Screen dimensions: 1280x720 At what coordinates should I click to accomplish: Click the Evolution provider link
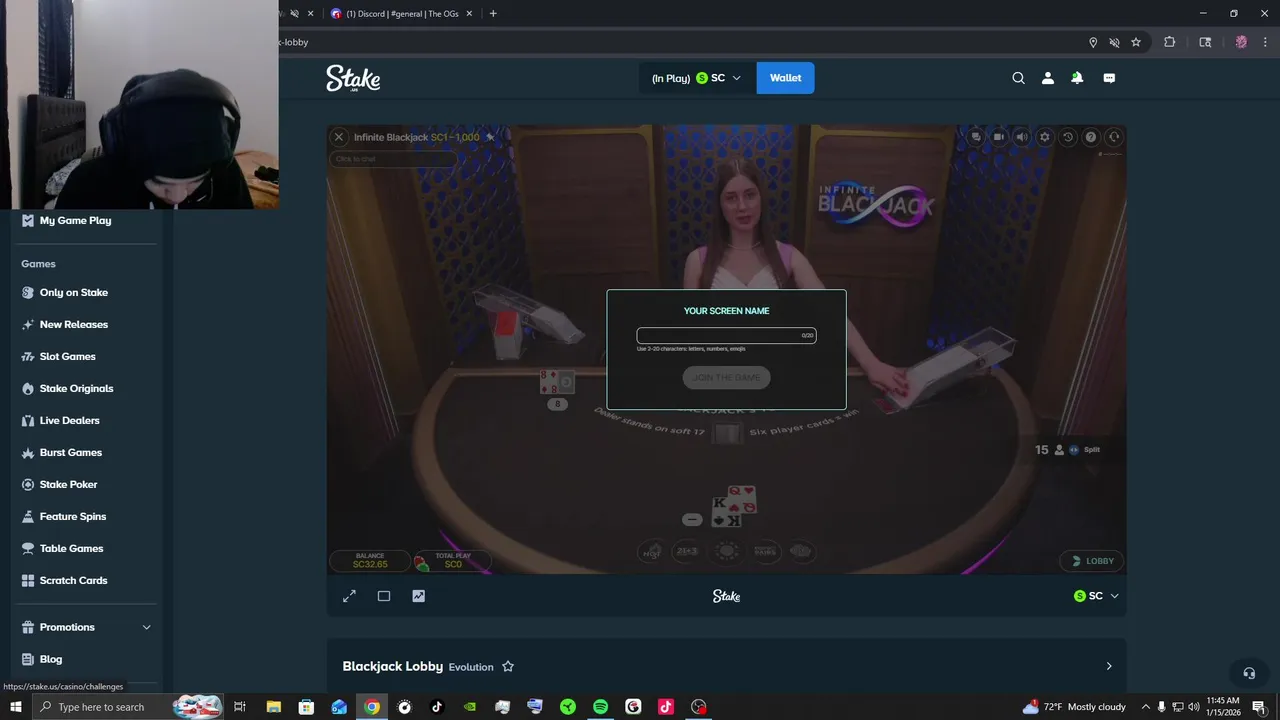471,667
